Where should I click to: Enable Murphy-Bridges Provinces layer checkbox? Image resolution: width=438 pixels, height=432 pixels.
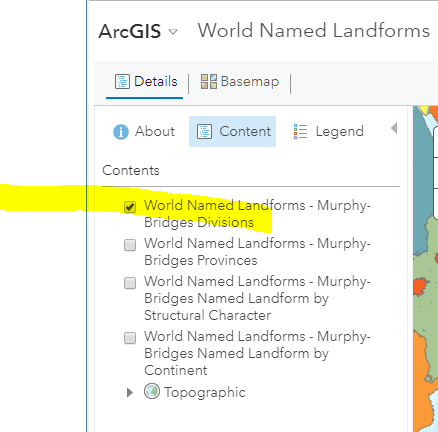[x=130, y=245]
